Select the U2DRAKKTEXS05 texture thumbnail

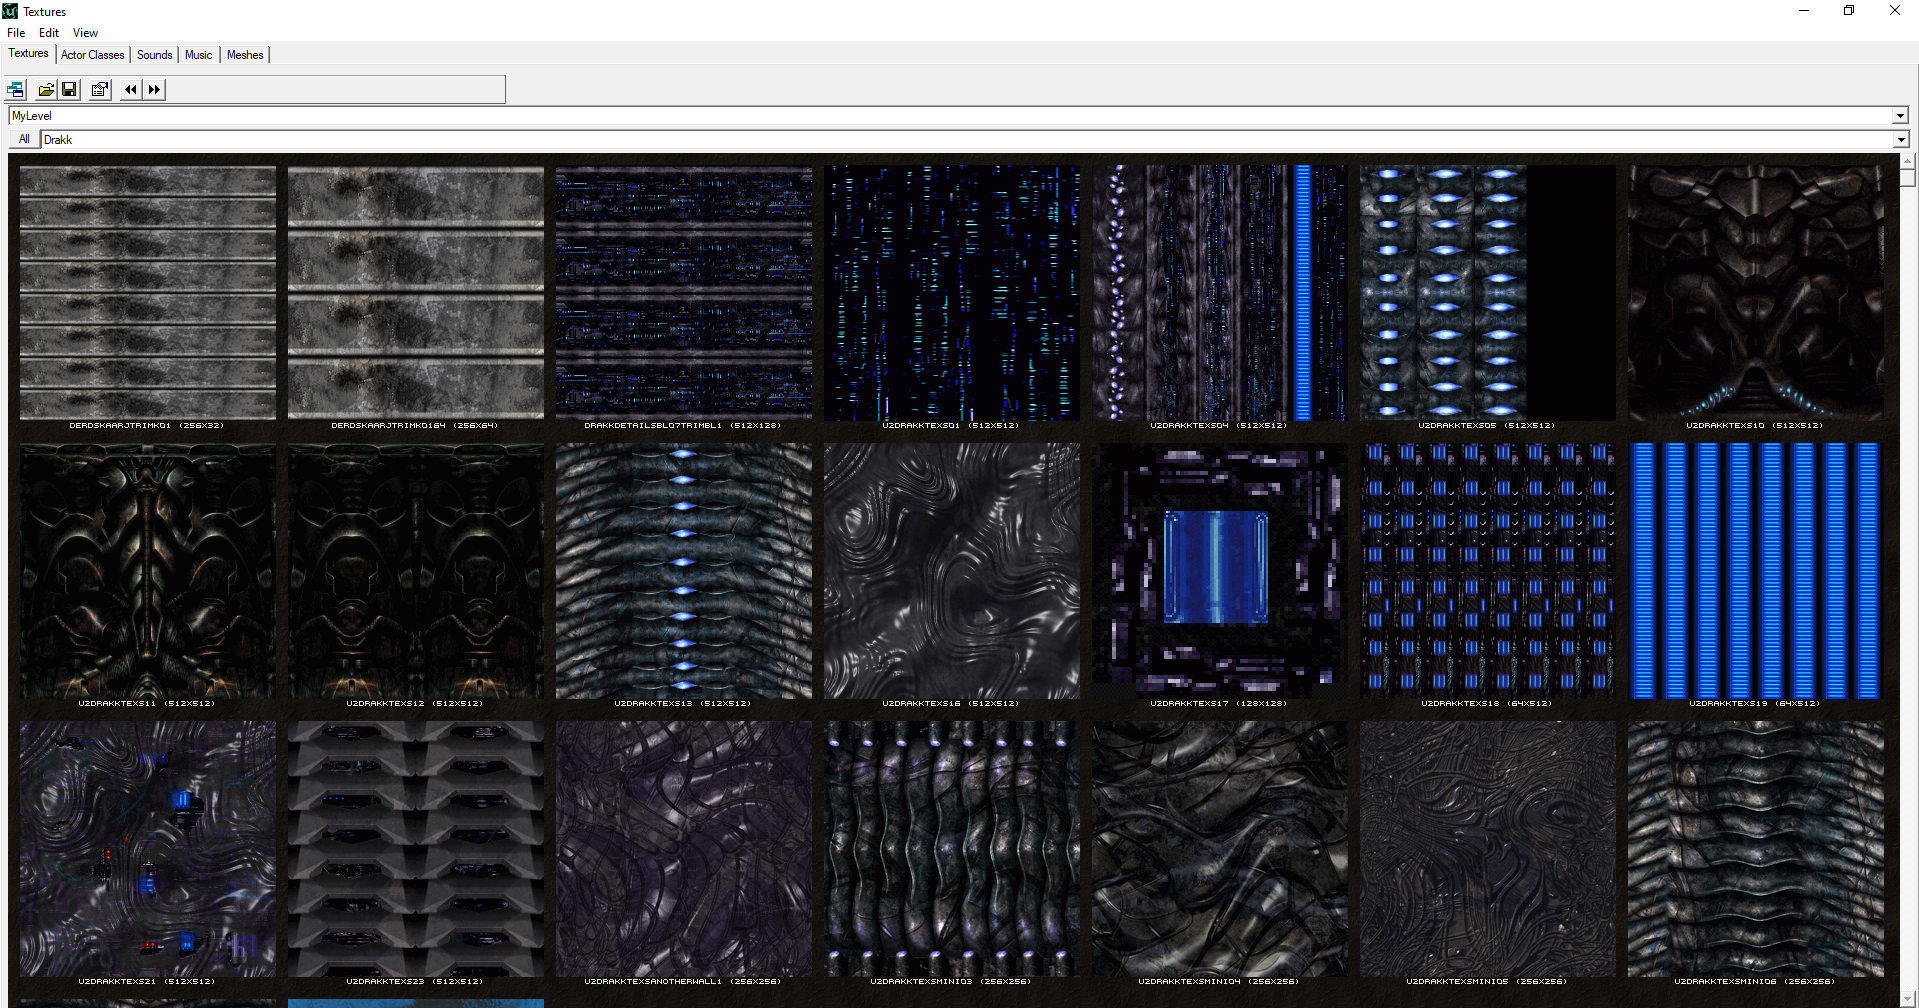1488,293
